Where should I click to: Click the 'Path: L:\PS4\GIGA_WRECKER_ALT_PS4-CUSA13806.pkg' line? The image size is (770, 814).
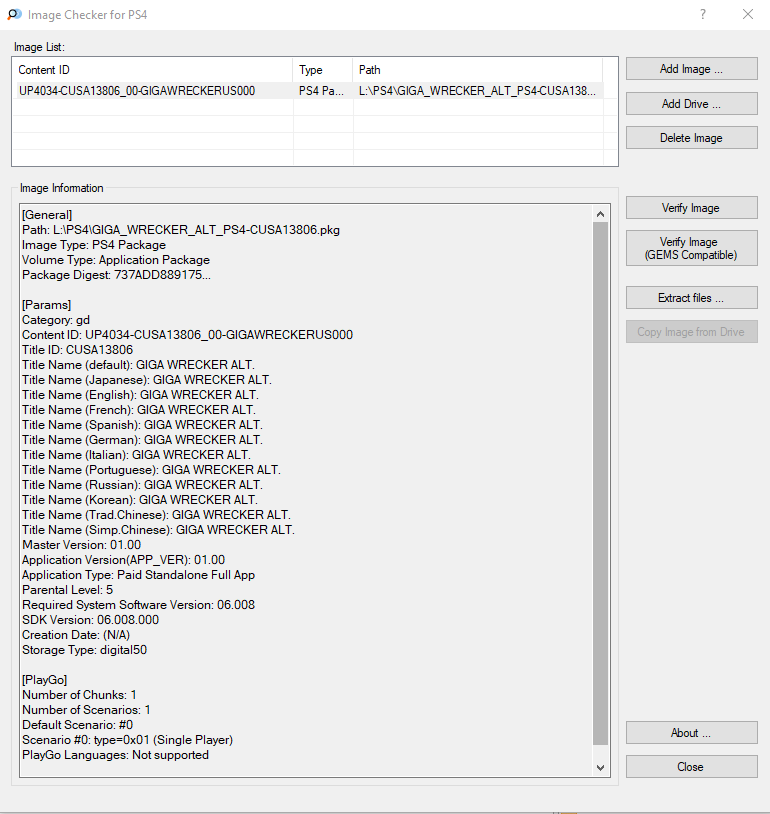click(181, 230)
